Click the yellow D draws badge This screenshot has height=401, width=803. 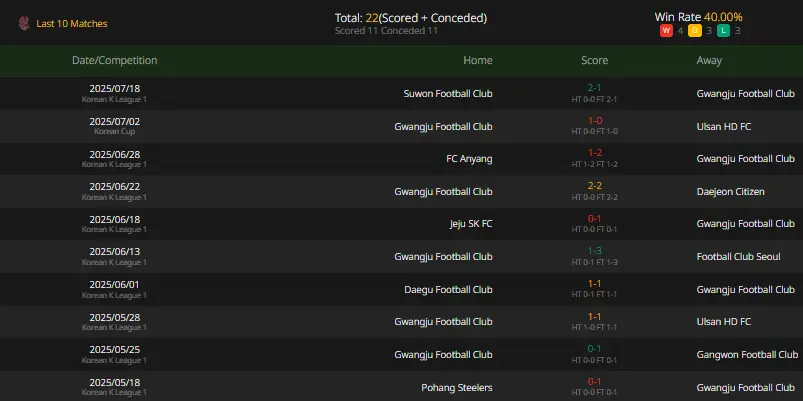695,31
